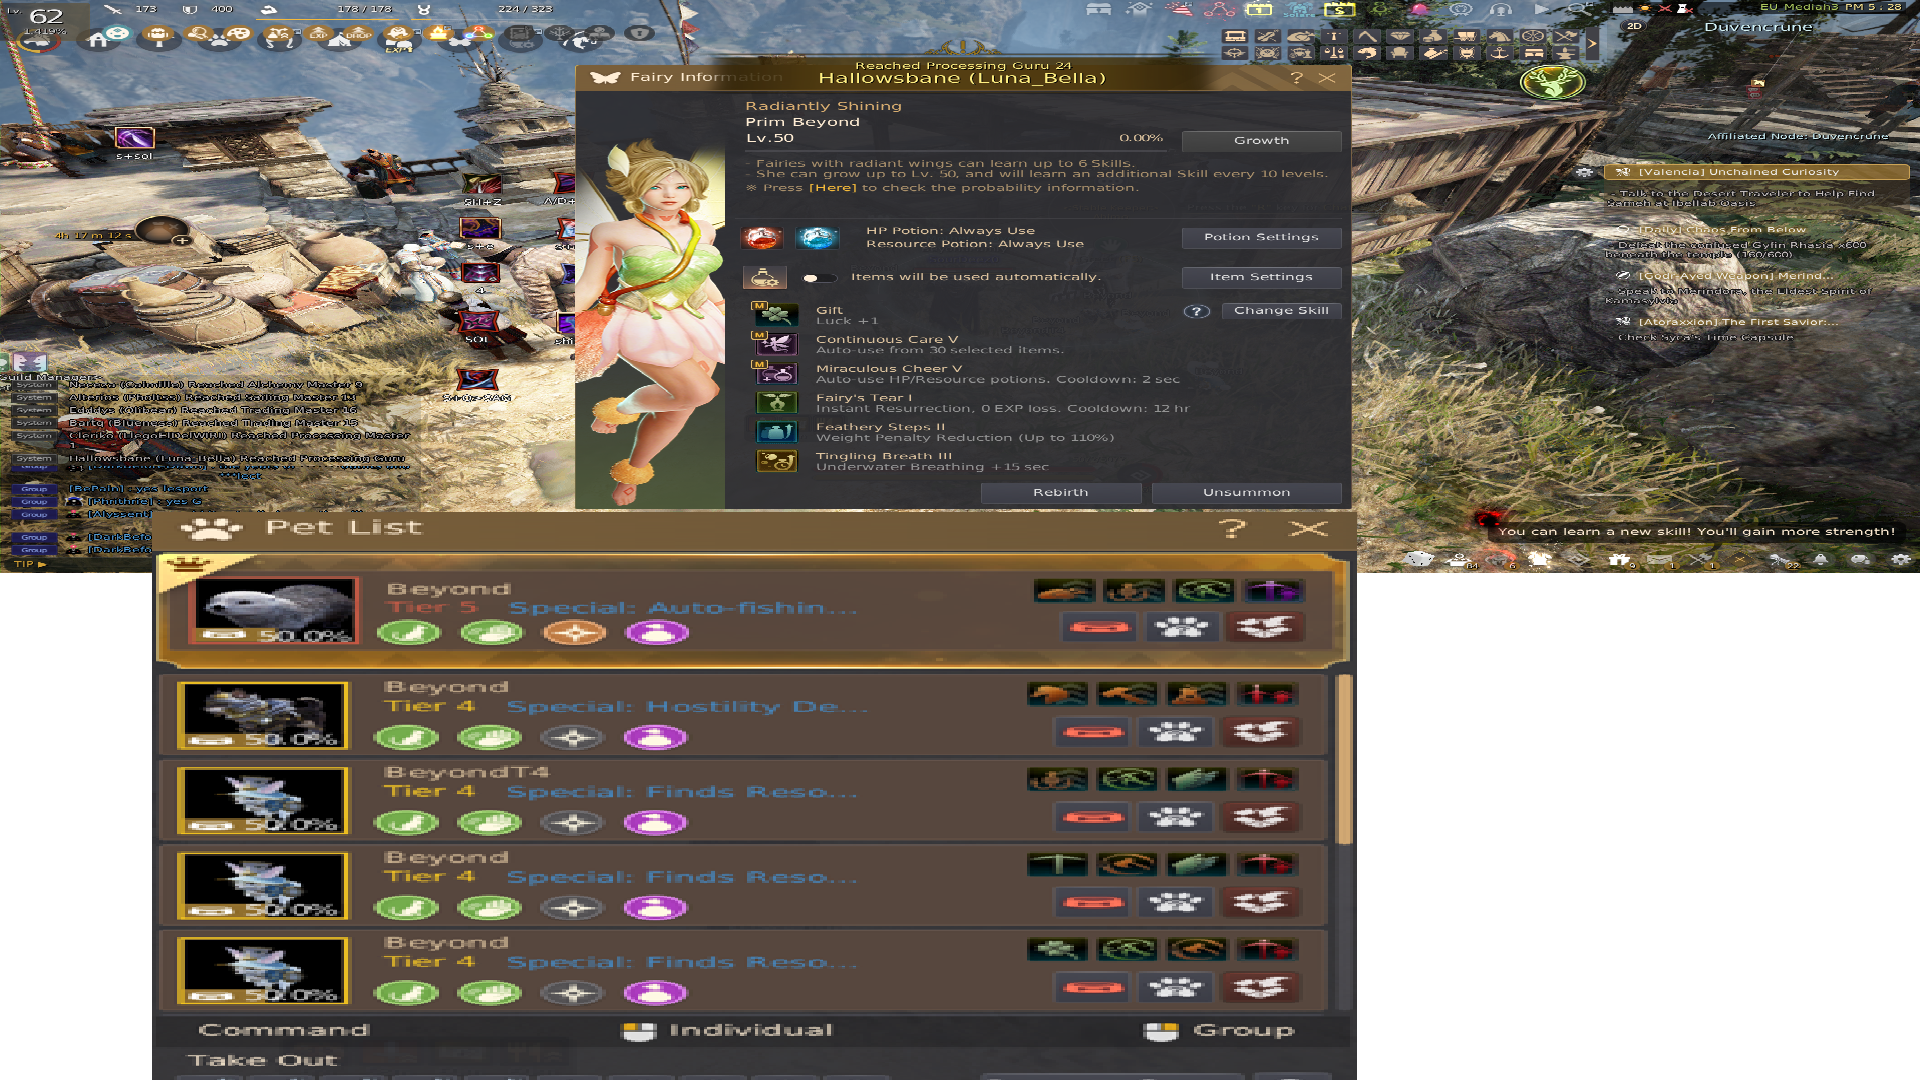The image size is (1920, 1080).
Task: Click the help icon beside Change Skill
Action: pos(1196,312)
